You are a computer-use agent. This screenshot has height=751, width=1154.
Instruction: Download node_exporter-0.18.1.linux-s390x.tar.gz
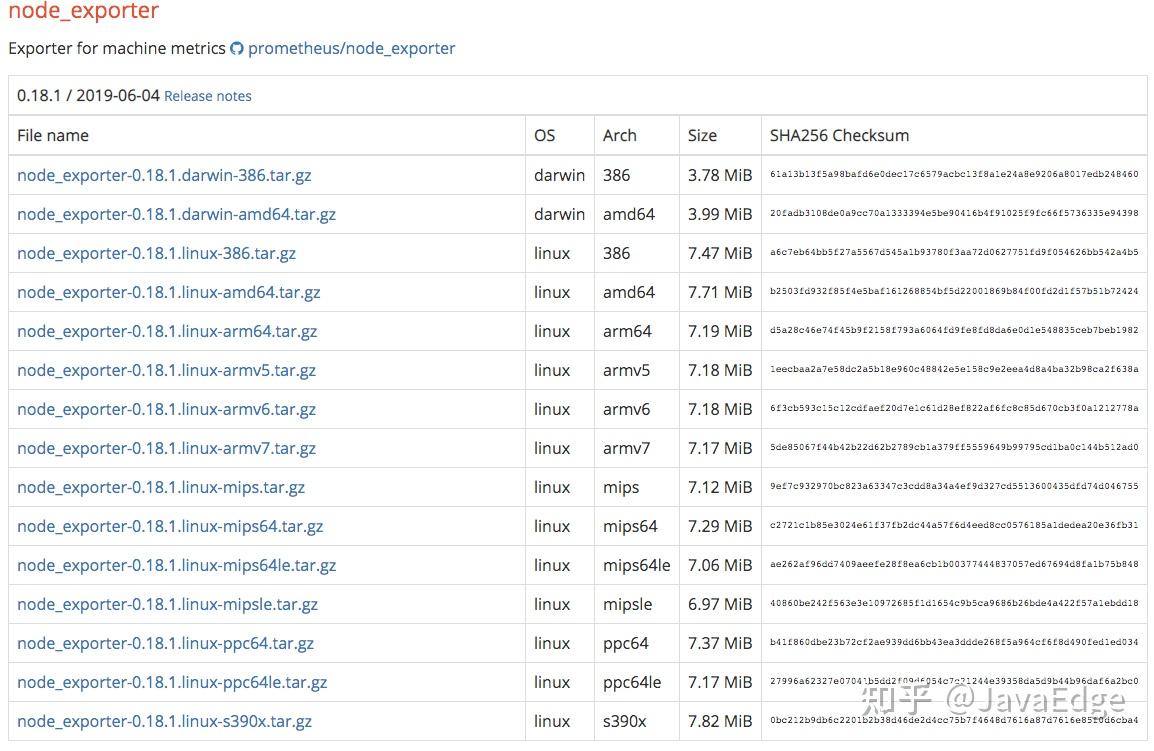tap(165, 721)
